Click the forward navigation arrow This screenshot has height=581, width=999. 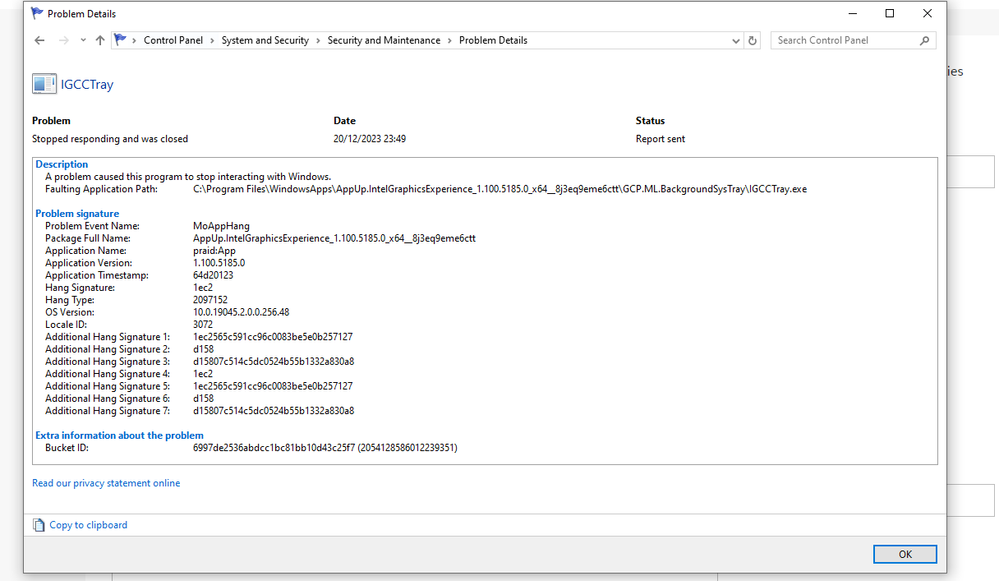pos(63,40)
